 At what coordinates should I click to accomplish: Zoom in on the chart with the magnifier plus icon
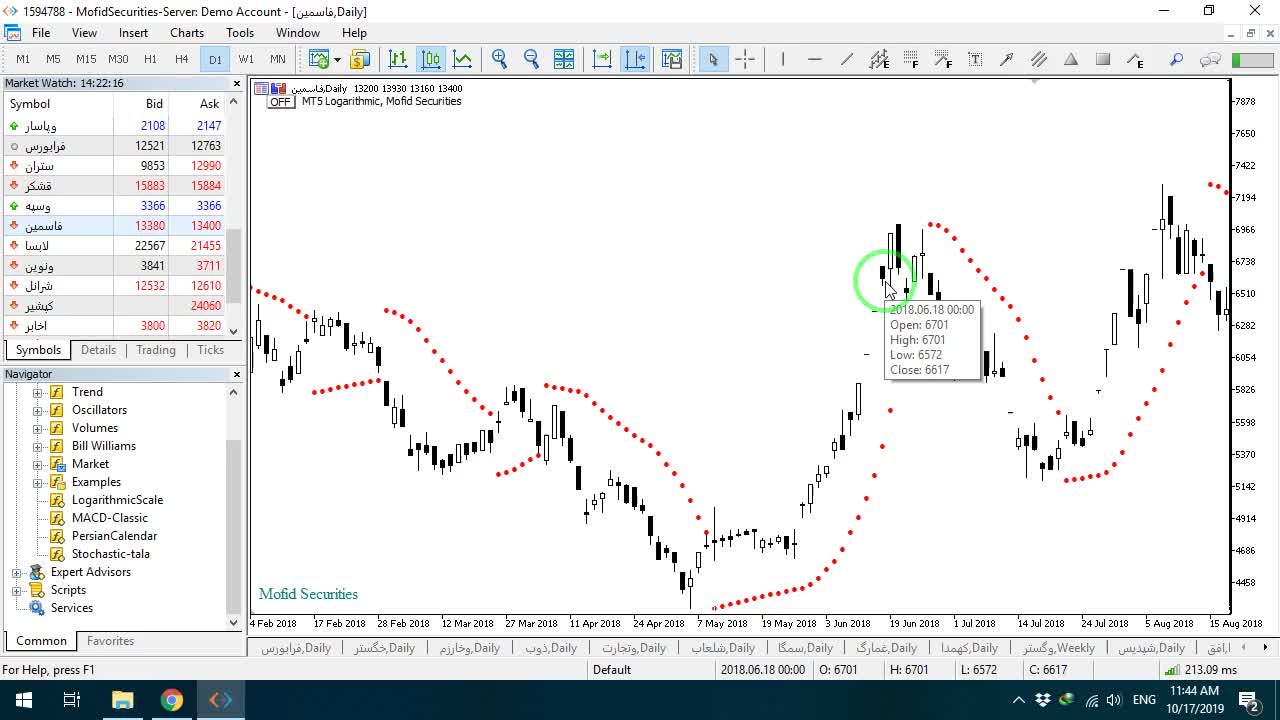coord(499,59)
